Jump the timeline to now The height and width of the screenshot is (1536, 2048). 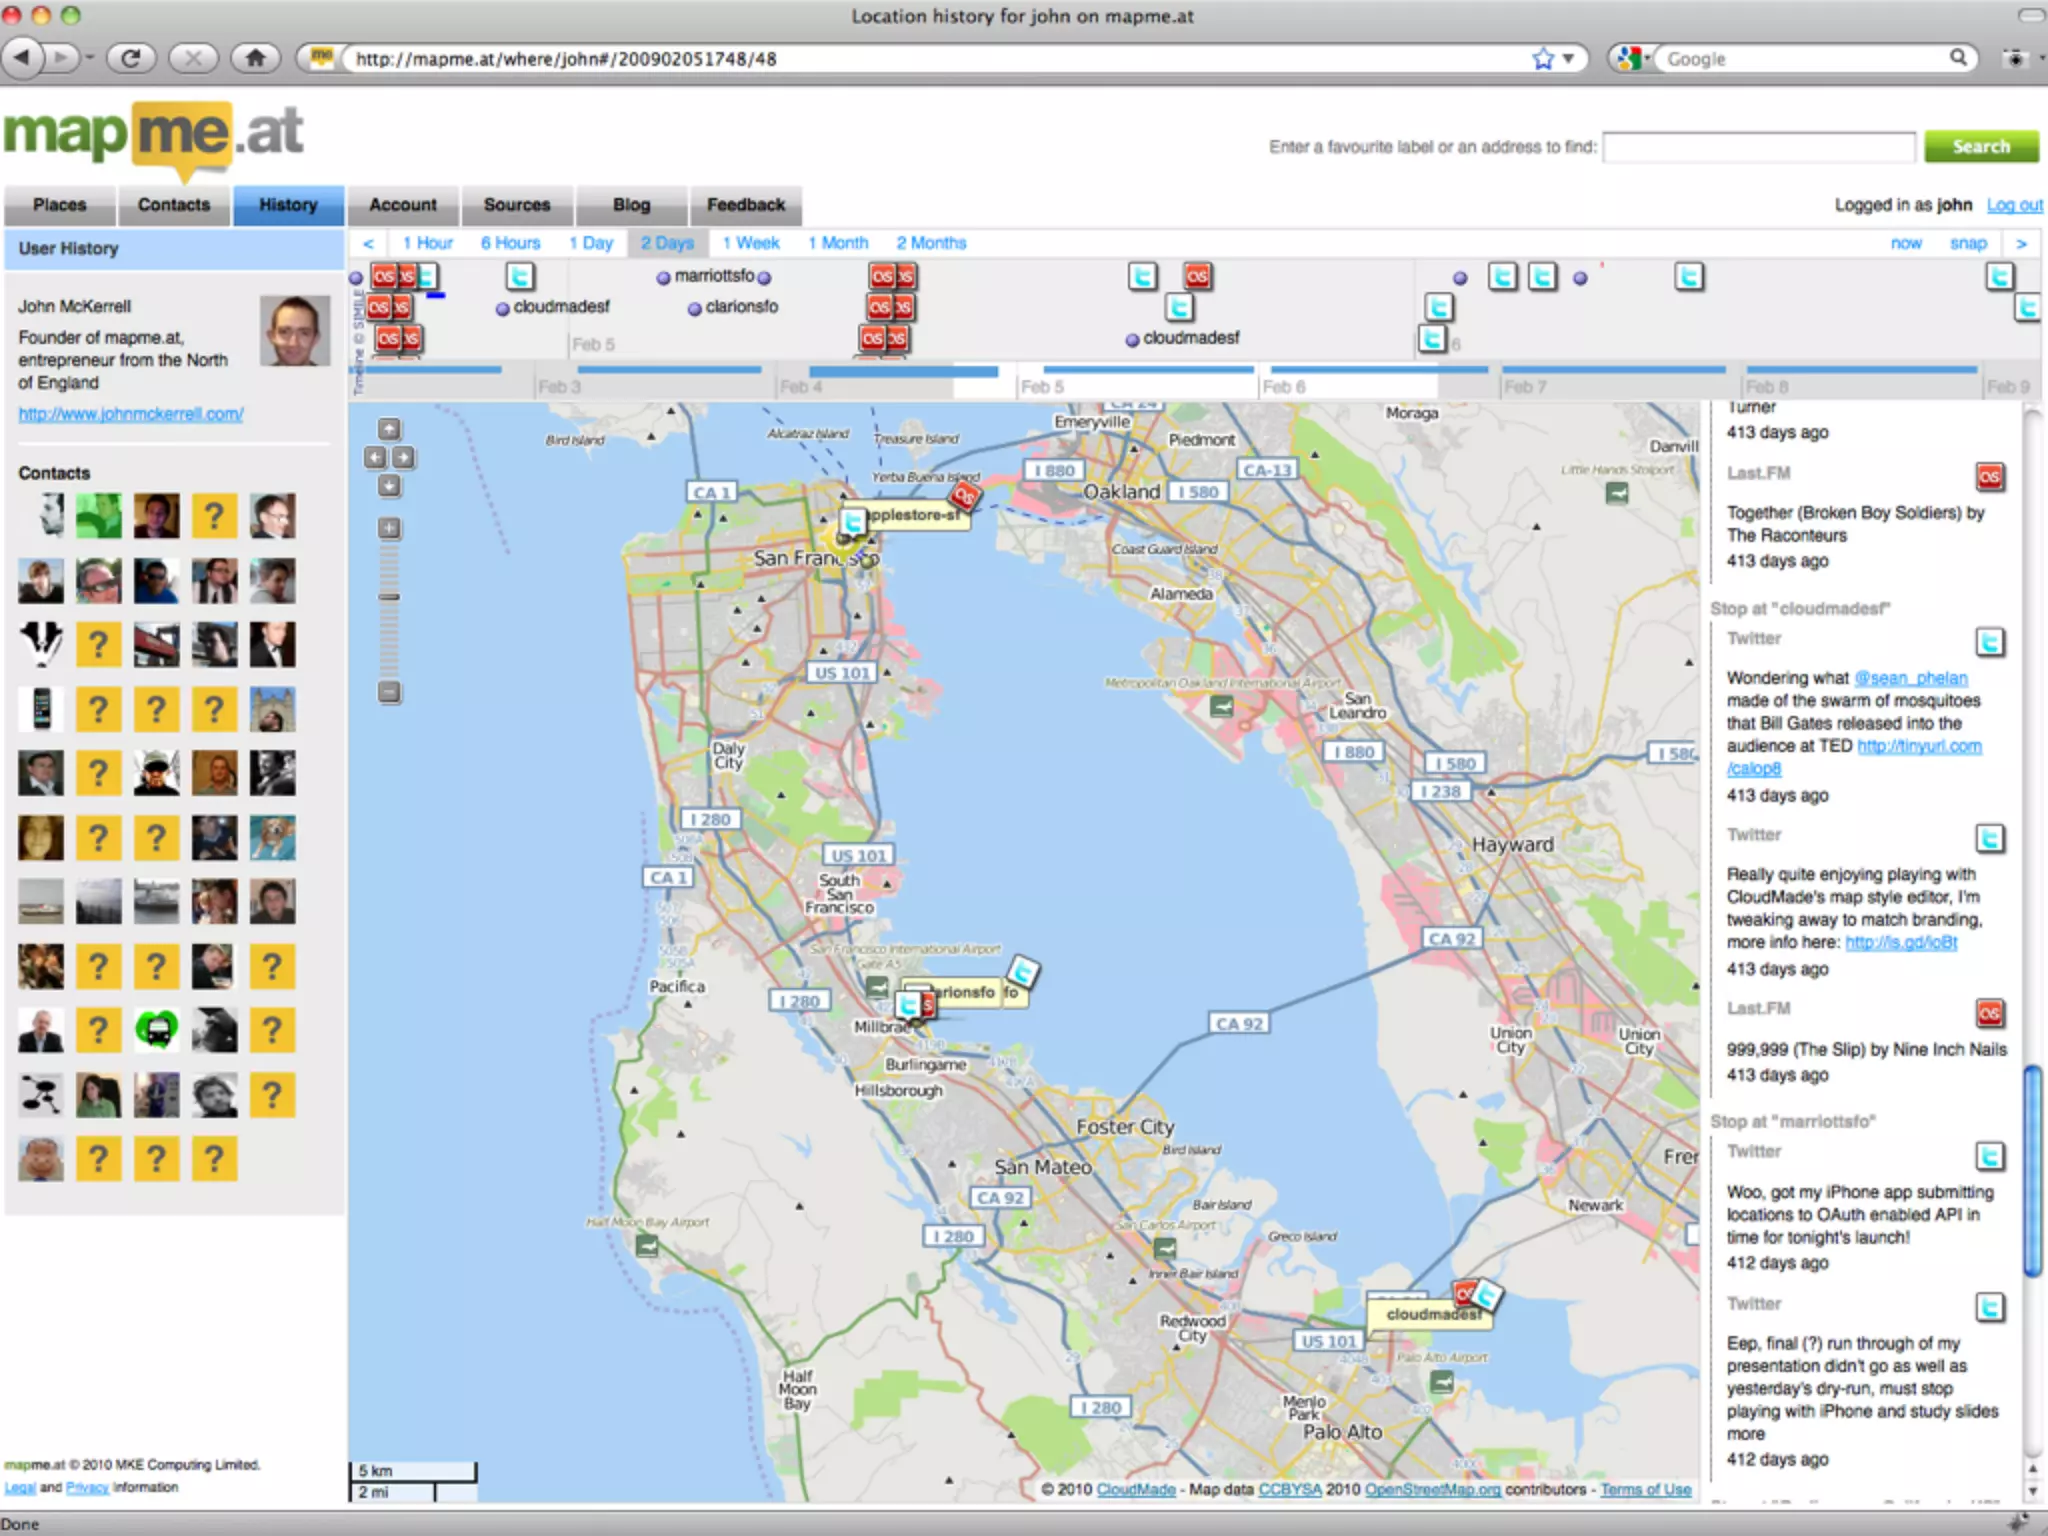click(1906, 243)
